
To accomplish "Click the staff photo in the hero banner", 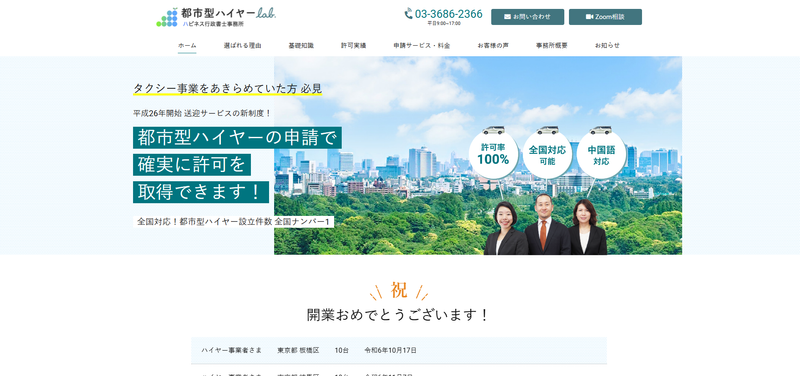I will pos(545,224).
